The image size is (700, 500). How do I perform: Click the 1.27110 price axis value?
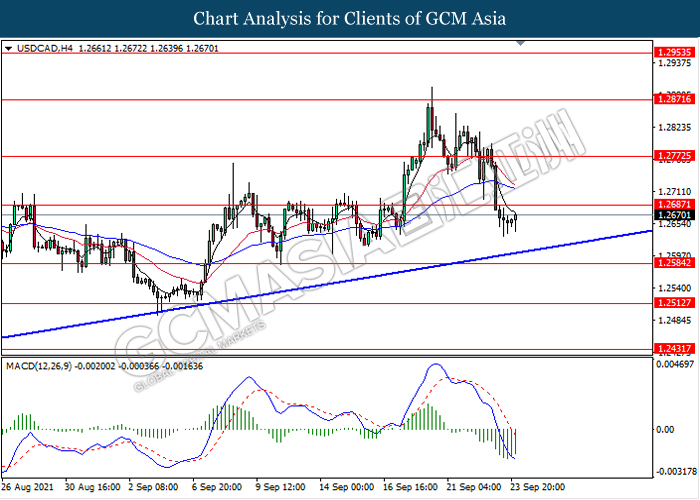coord(675,192)
